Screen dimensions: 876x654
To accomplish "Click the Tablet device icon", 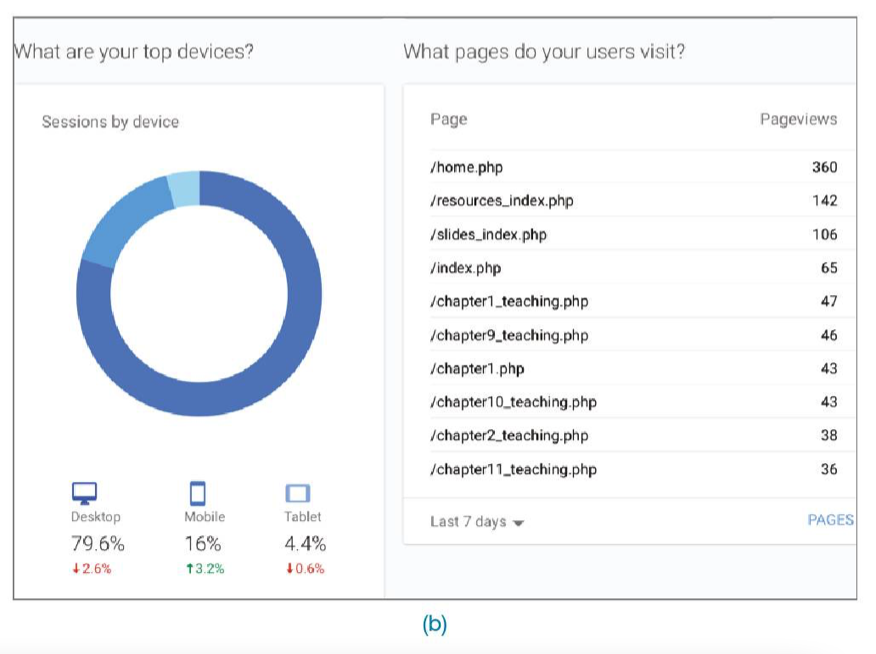I will pos(298,493).
